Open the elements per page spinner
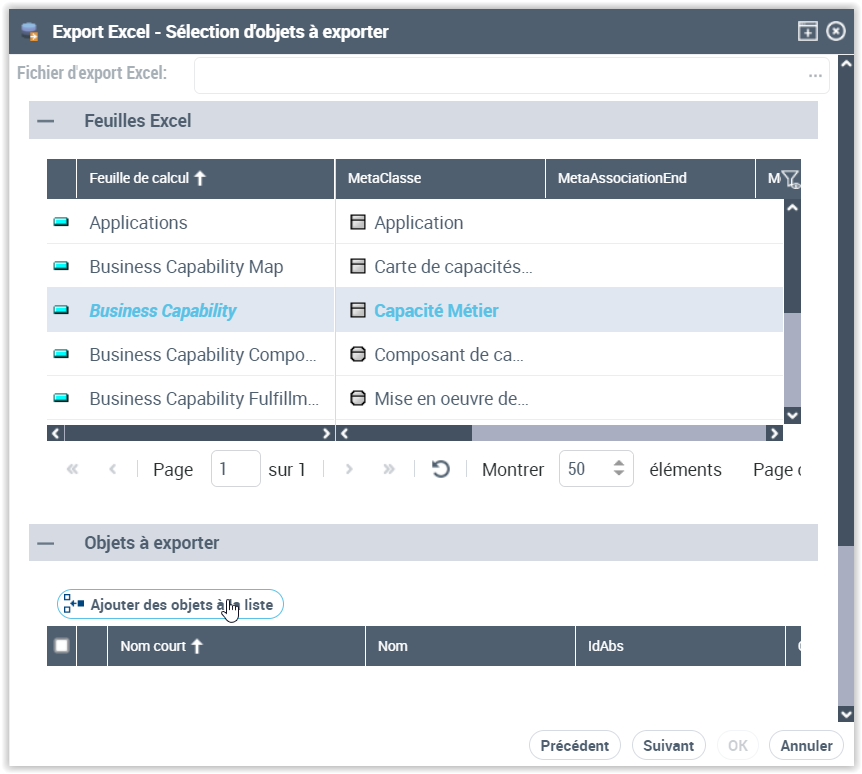862x774 pixels. coord(619,469)
